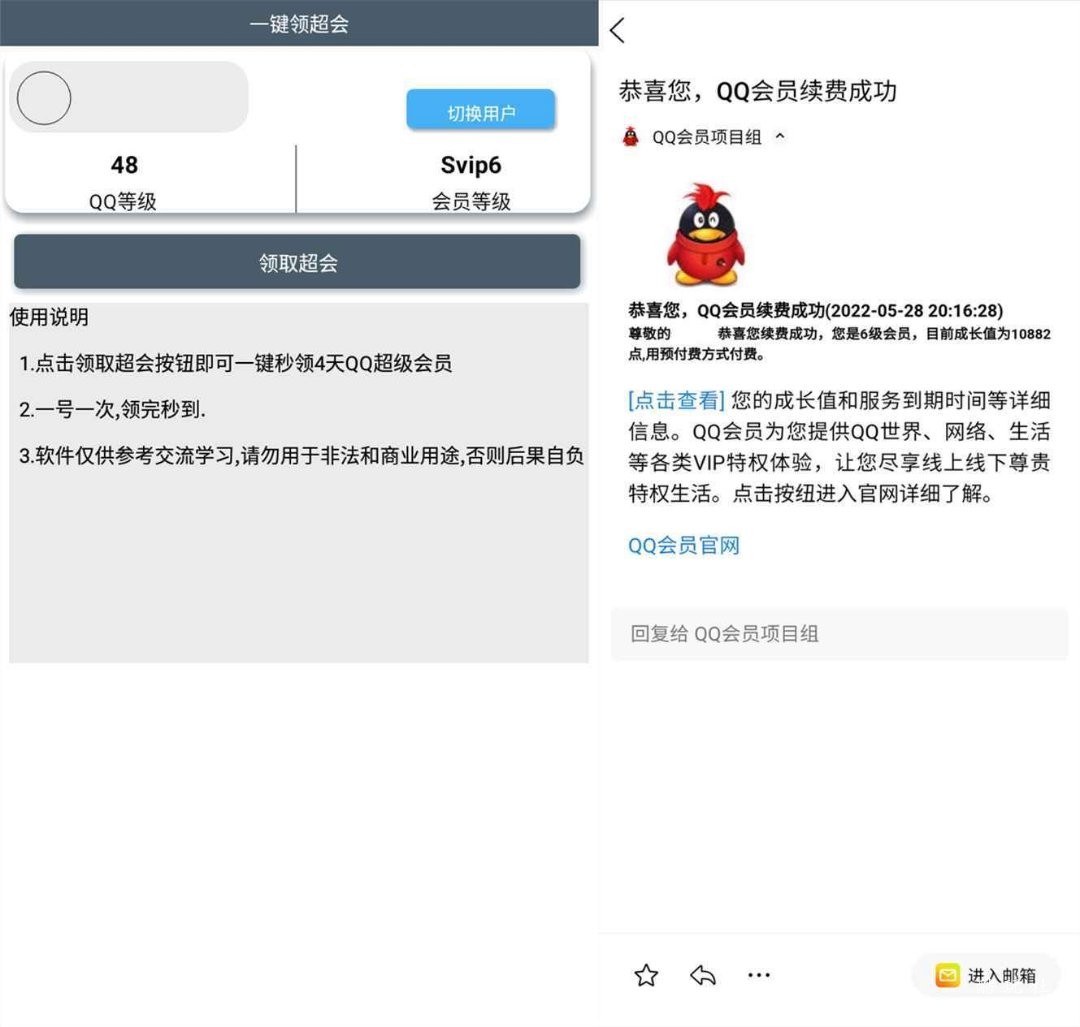Tap the QQ等级 48 stat

coord(124,180)
